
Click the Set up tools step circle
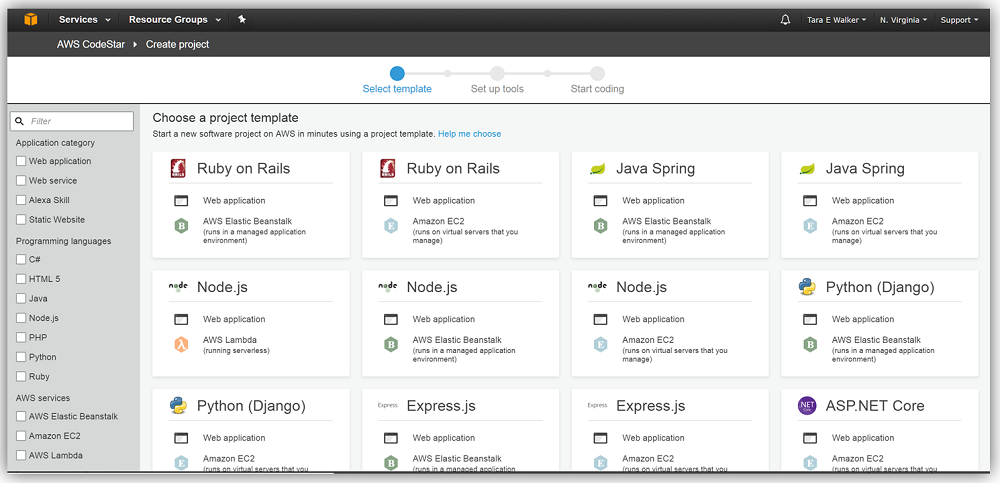tap(497, 73)
